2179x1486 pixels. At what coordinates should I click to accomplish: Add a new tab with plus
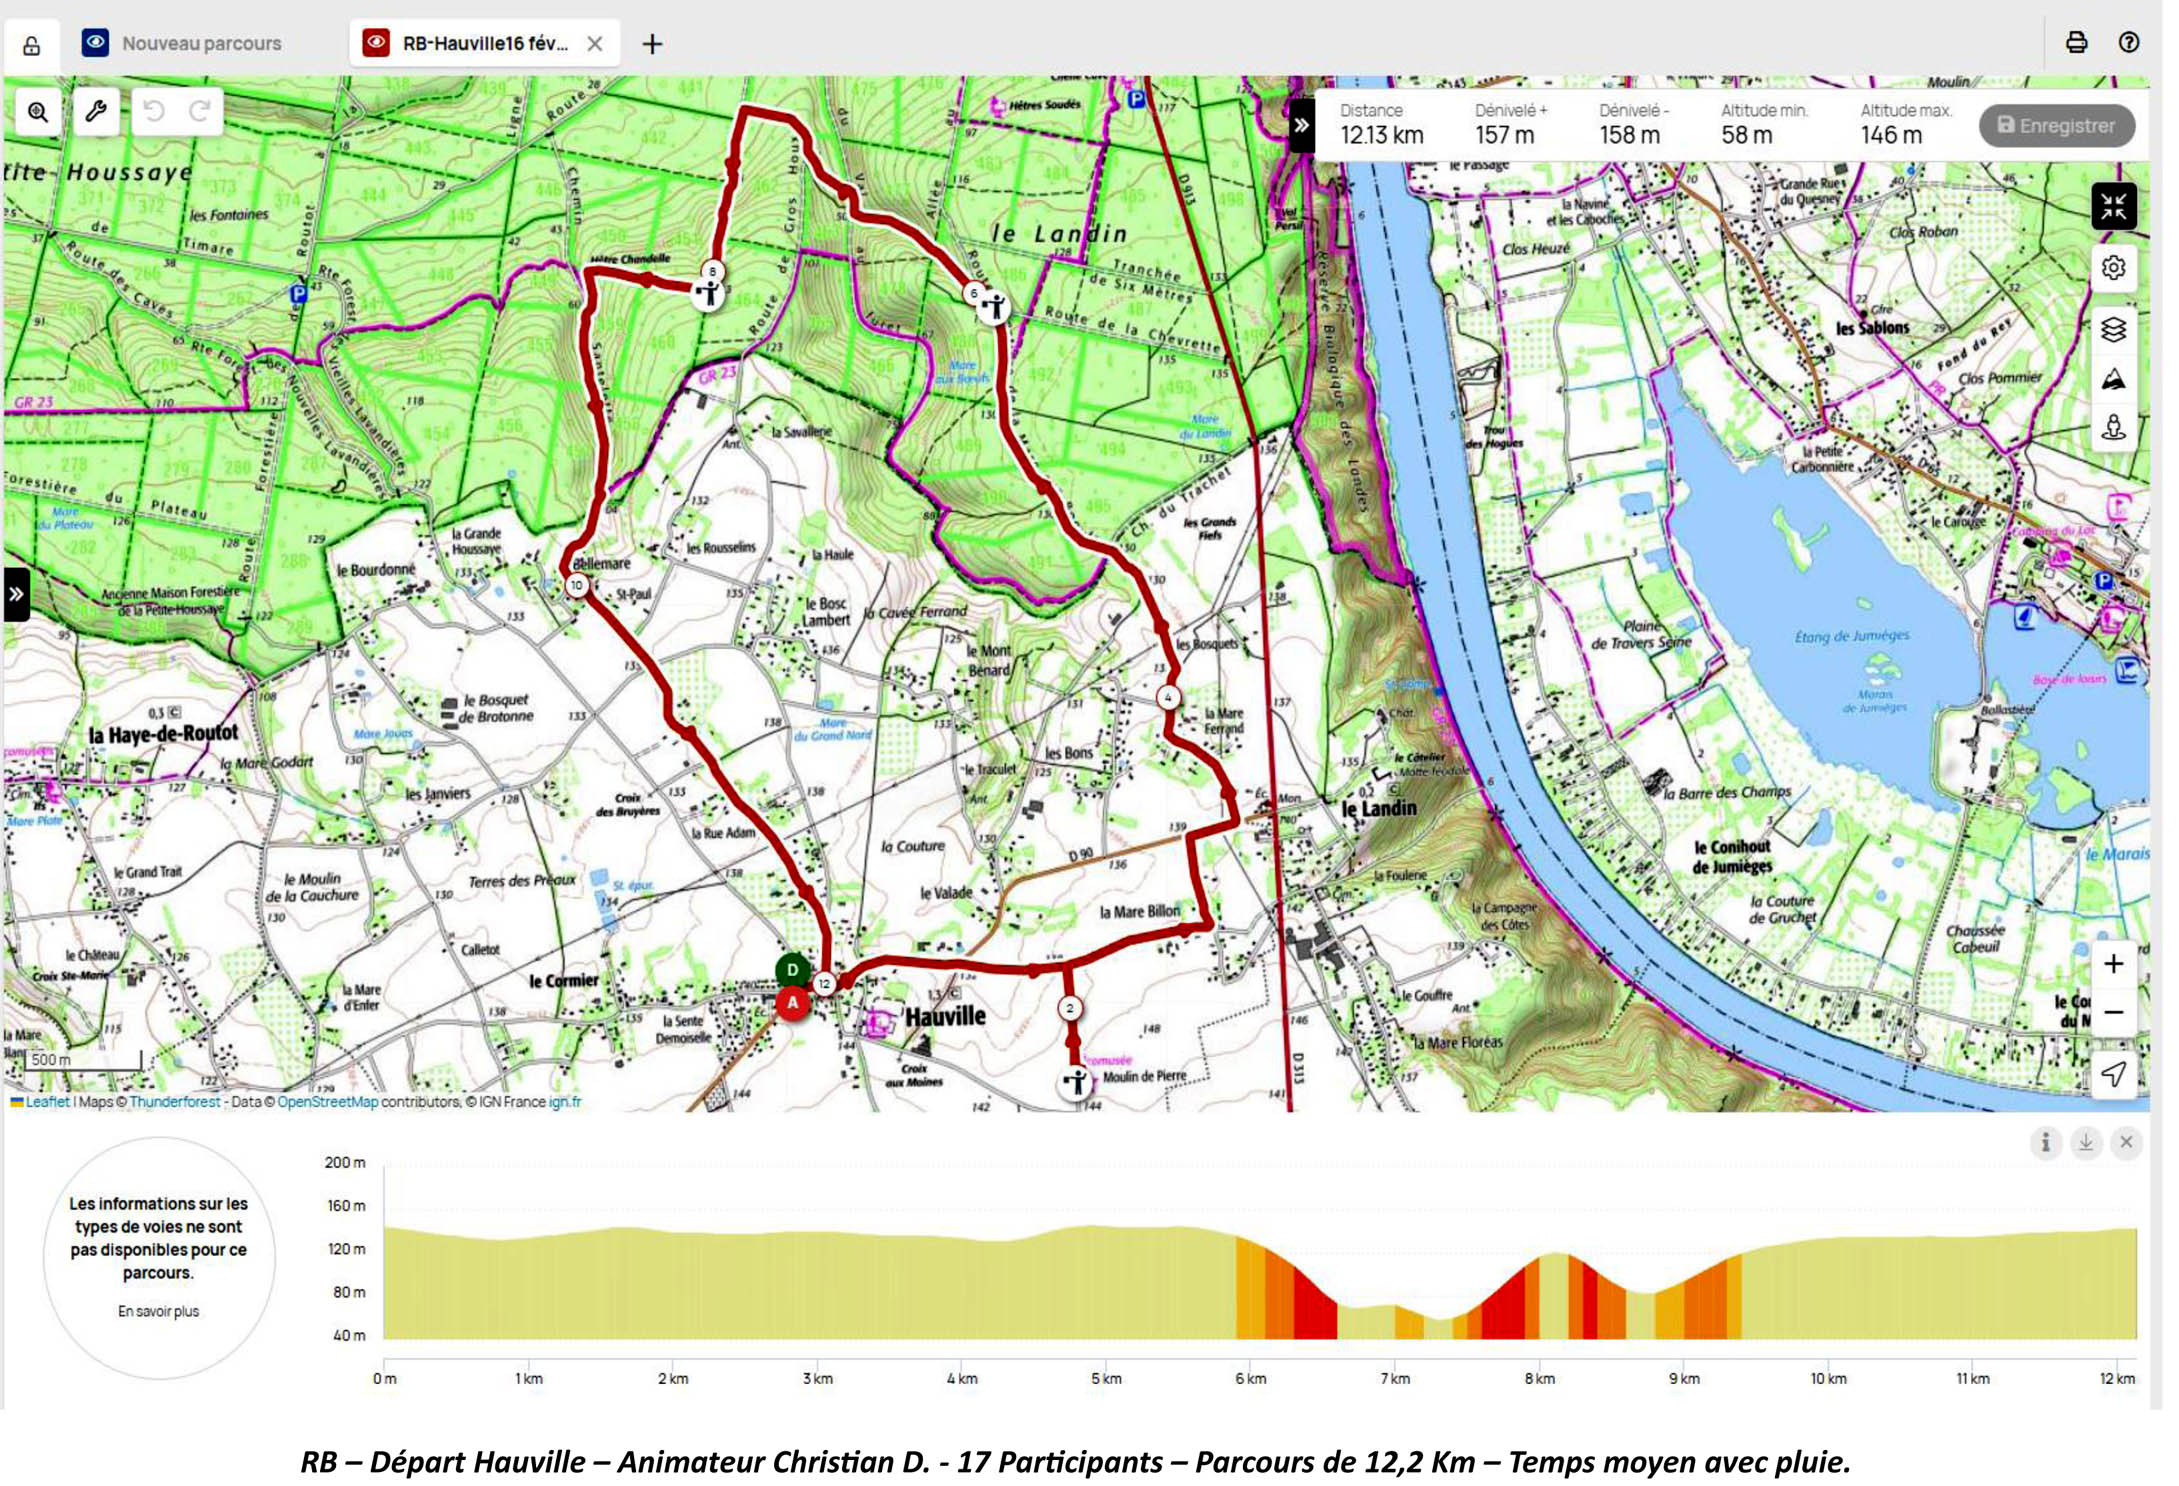(652, 44)
